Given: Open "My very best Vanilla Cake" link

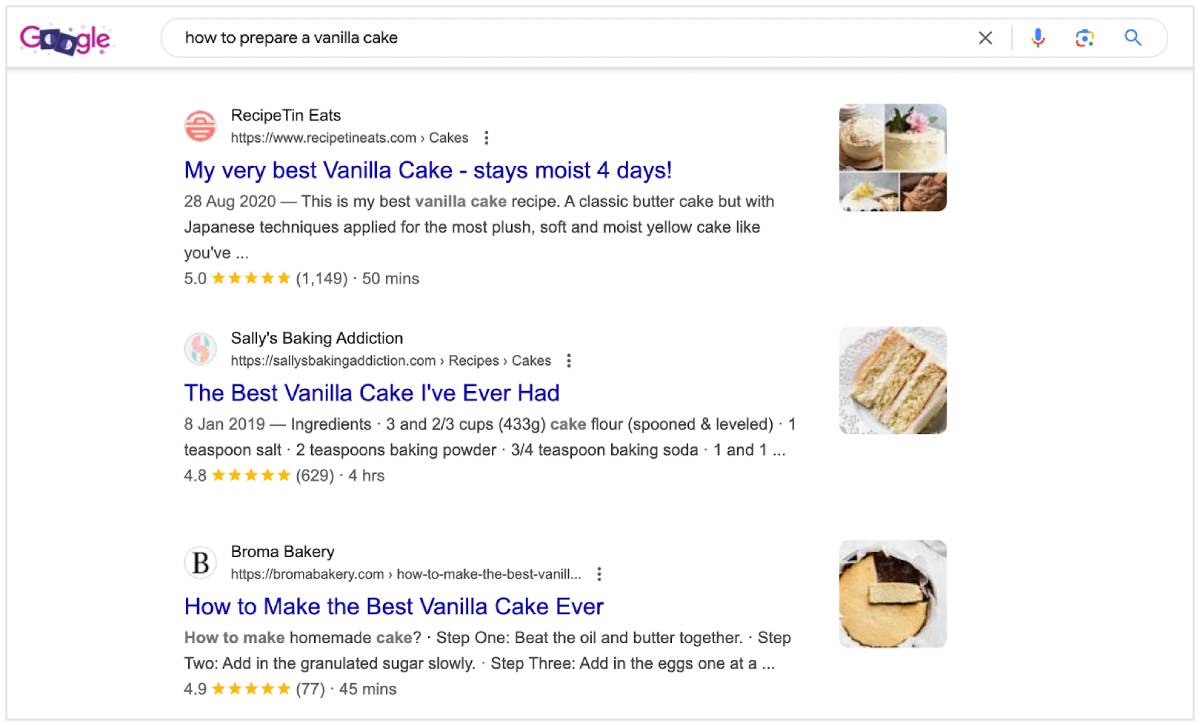Looking at the screenshot, I should [428, 170].
